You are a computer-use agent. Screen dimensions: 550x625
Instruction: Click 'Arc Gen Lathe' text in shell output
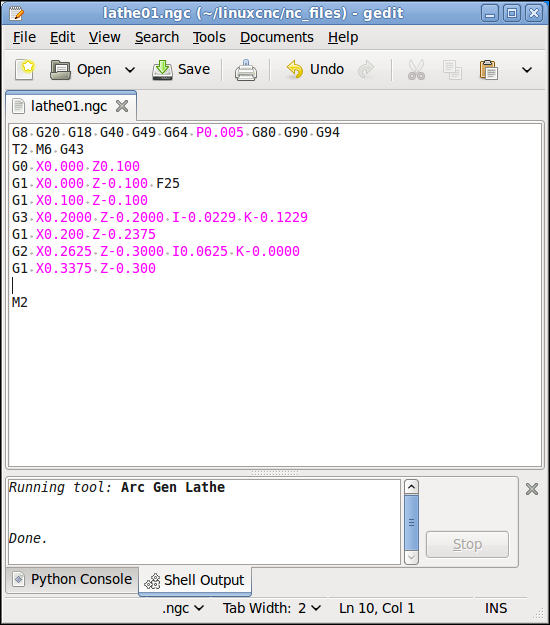(173, 487)
